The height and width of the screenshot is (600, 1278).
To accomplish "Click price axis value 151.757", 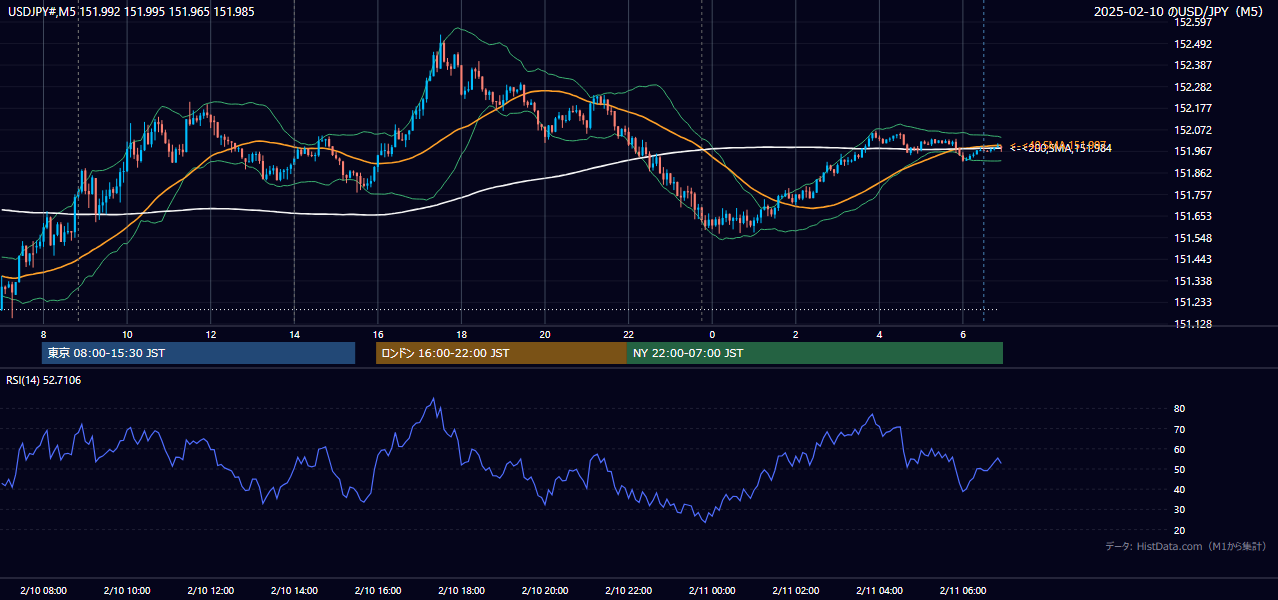I will coord(1194,195).
